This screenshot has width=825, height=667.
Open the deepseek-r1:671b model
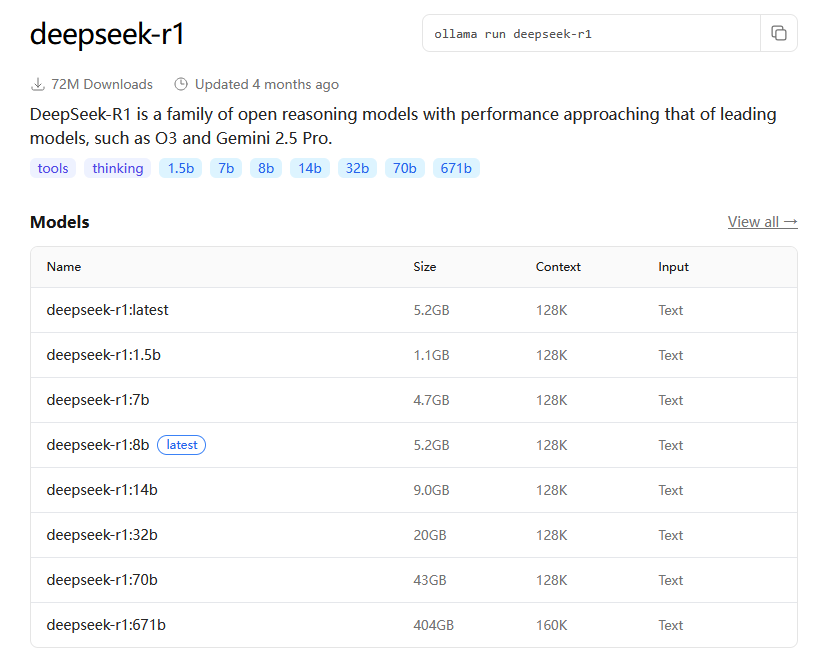(106, 625)
